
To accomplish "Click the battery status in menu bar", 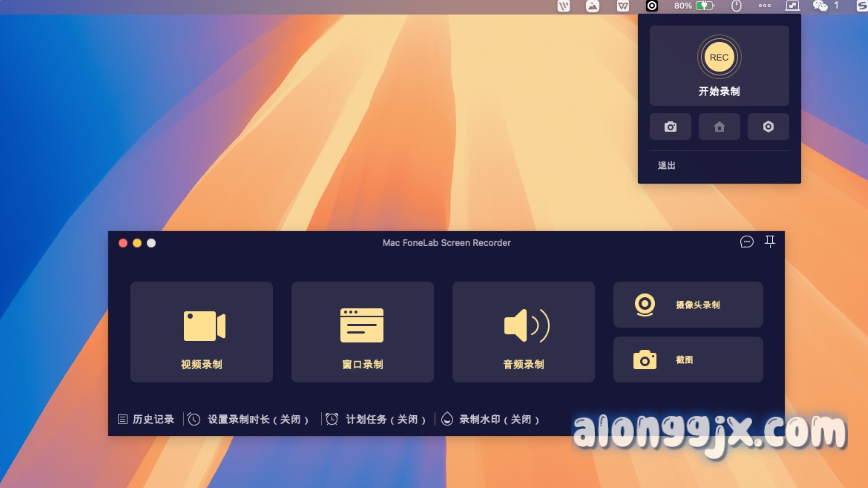I will (704, 6).
